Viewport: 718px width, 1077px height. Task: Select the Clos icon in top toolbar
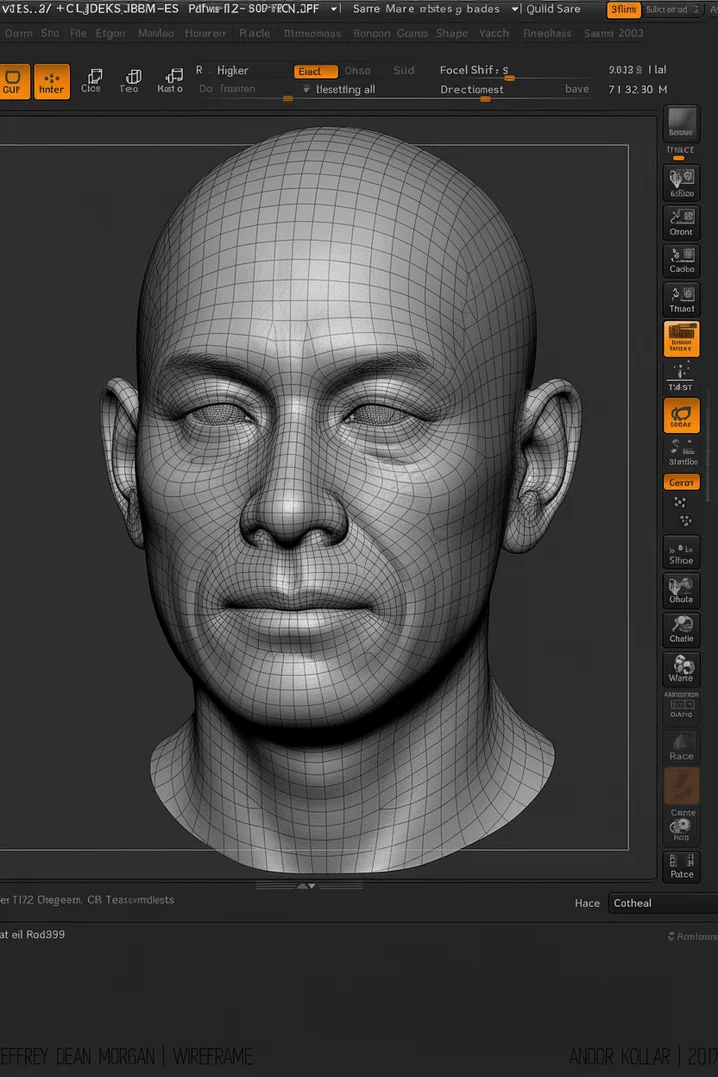(x=92, y=80)
